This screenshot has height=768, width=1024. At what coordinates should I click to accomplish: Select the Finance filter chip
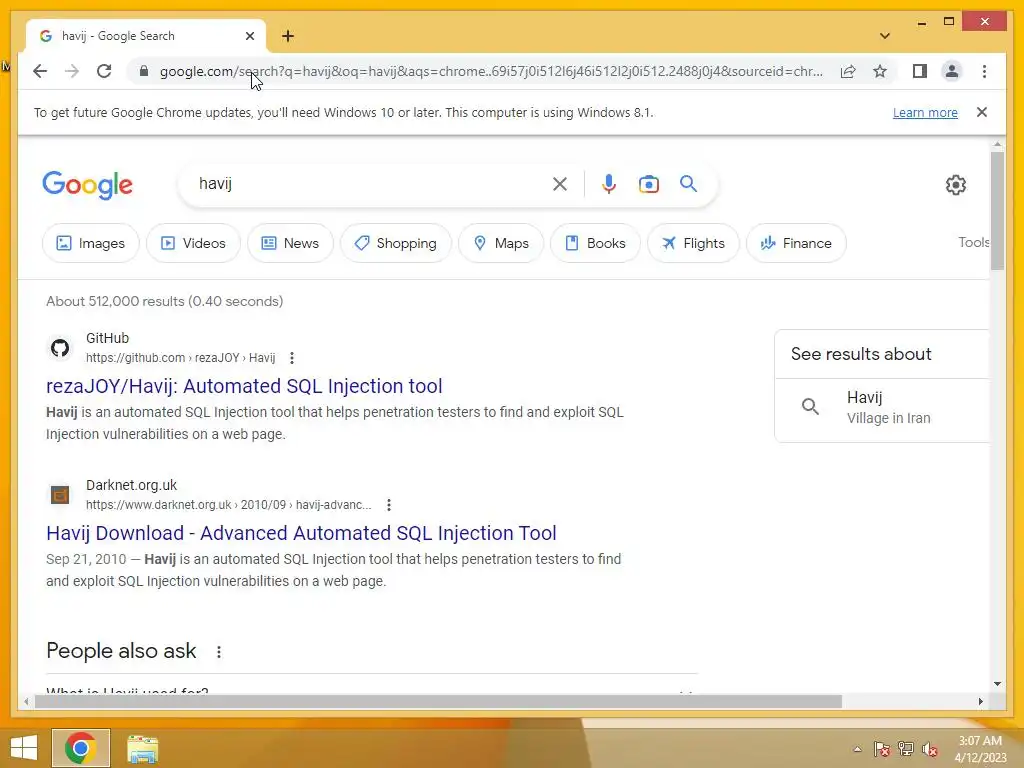(796, 243)
